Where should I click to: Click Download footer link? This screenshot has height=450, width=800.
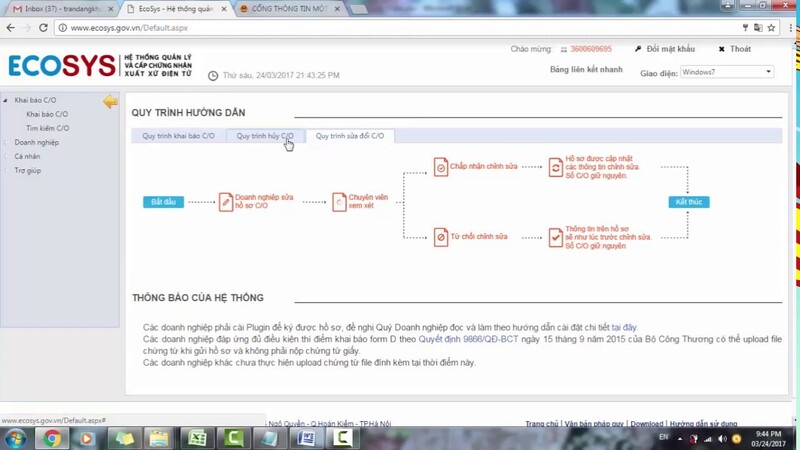[x=646, y=423]
